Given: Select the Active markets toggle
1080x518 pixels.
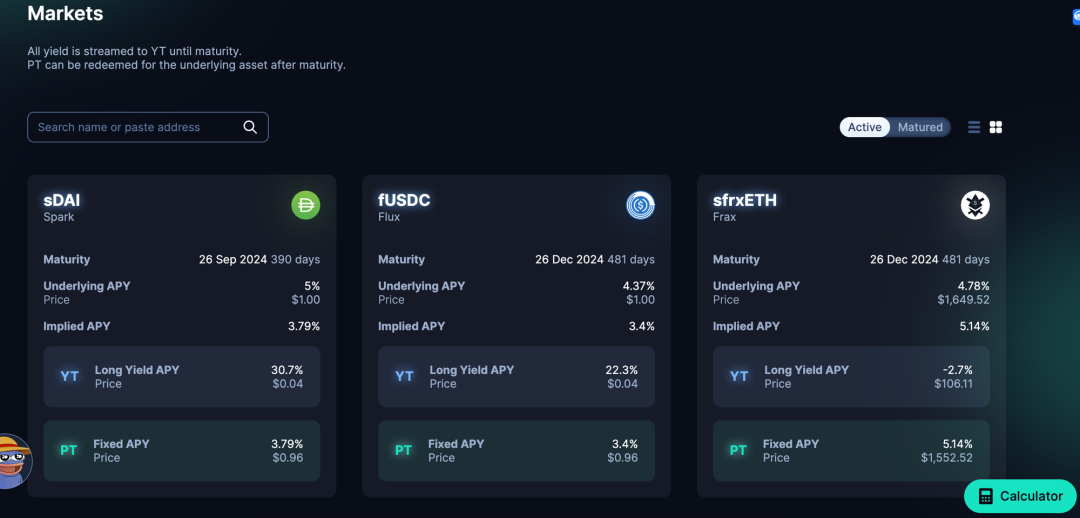Looking at the screenshot, I should [865, 127].
